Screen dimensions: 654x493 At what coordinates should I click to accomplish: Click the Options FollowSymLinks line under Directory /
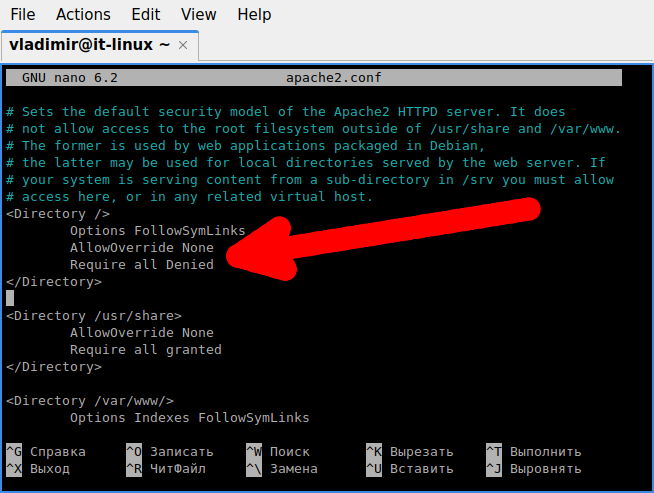point(158,231)
